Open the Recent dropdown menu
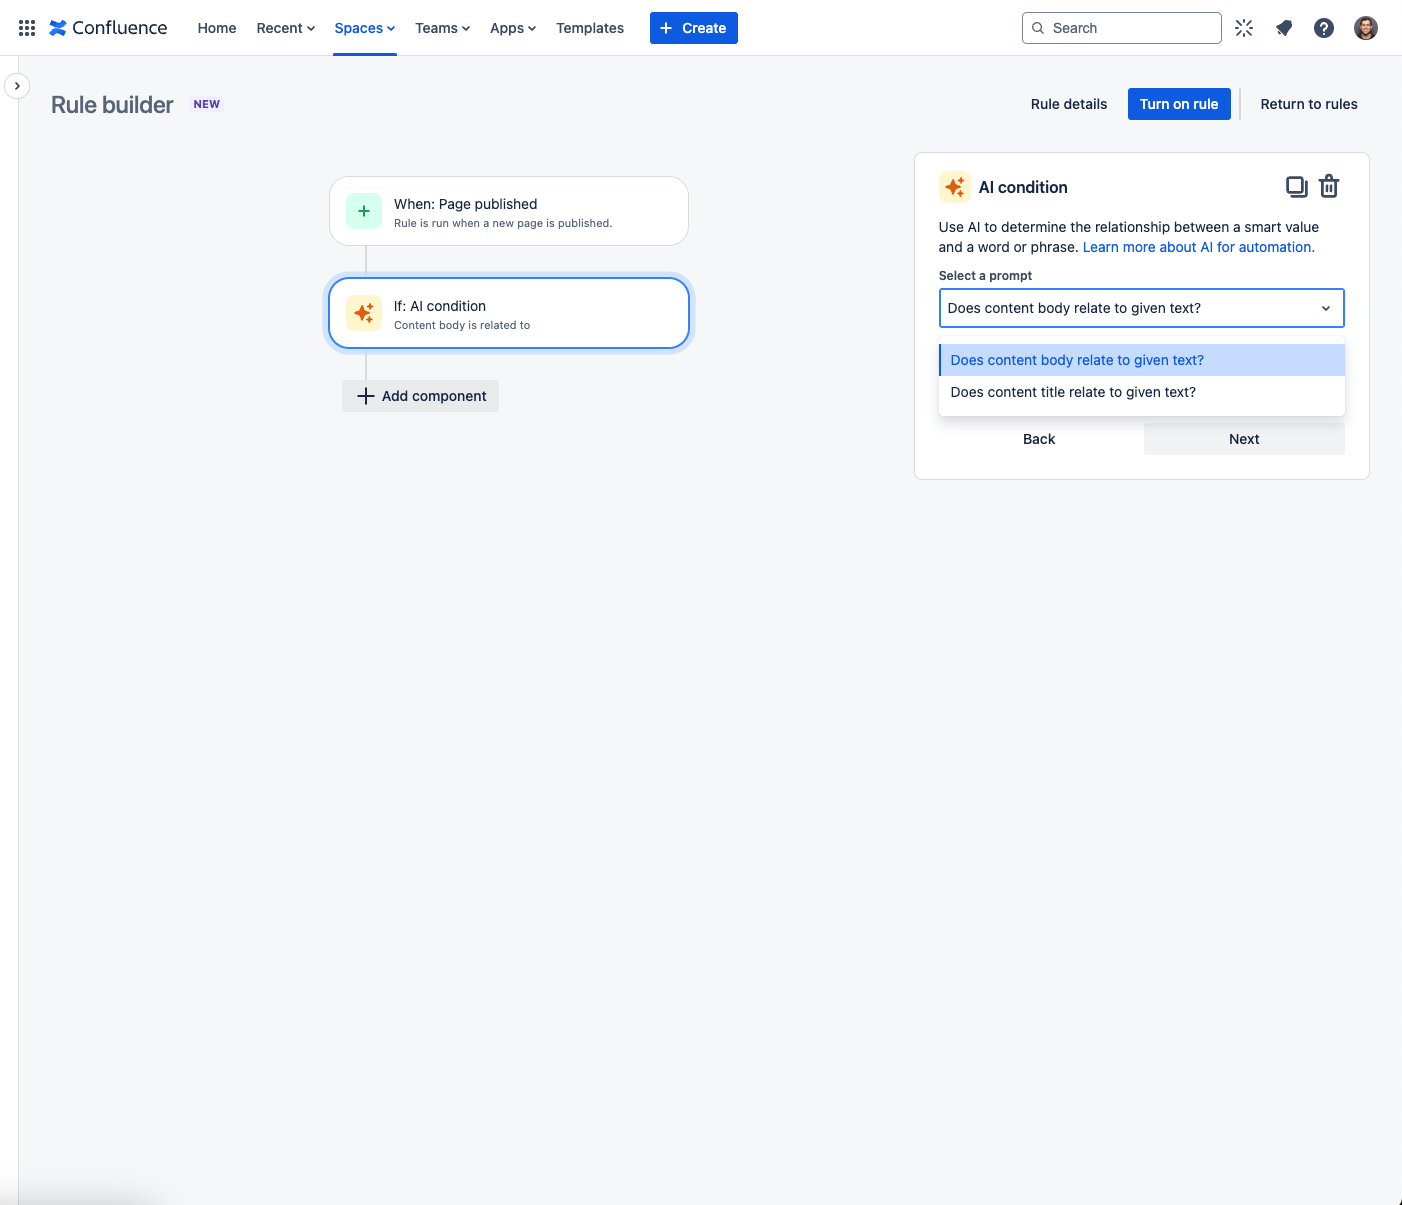 tap(286, 28)
